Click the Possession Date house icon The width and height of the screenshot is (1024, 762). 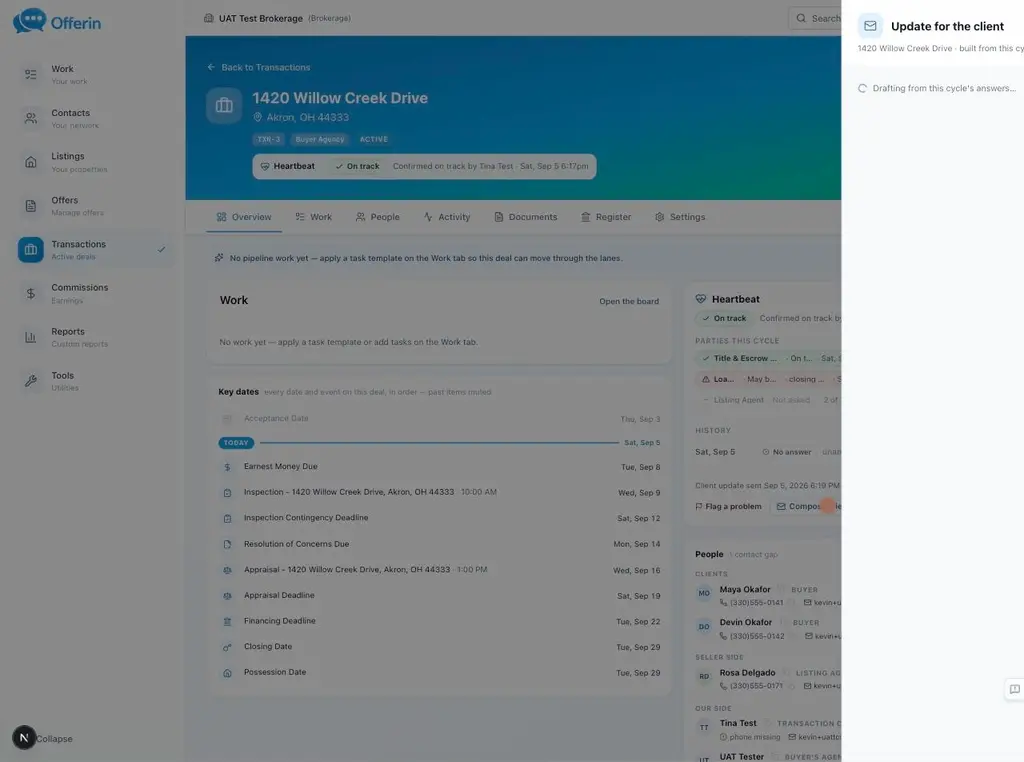[x=227, y=673]
